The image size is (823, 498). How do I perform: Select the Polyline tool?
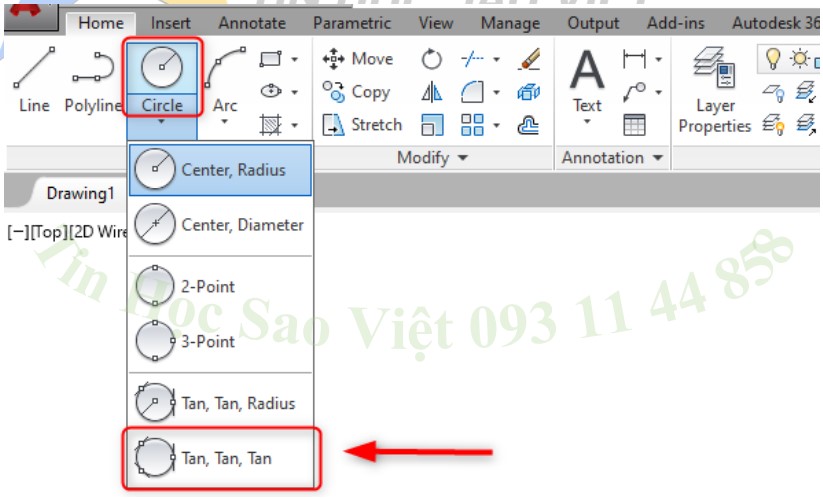93,80
